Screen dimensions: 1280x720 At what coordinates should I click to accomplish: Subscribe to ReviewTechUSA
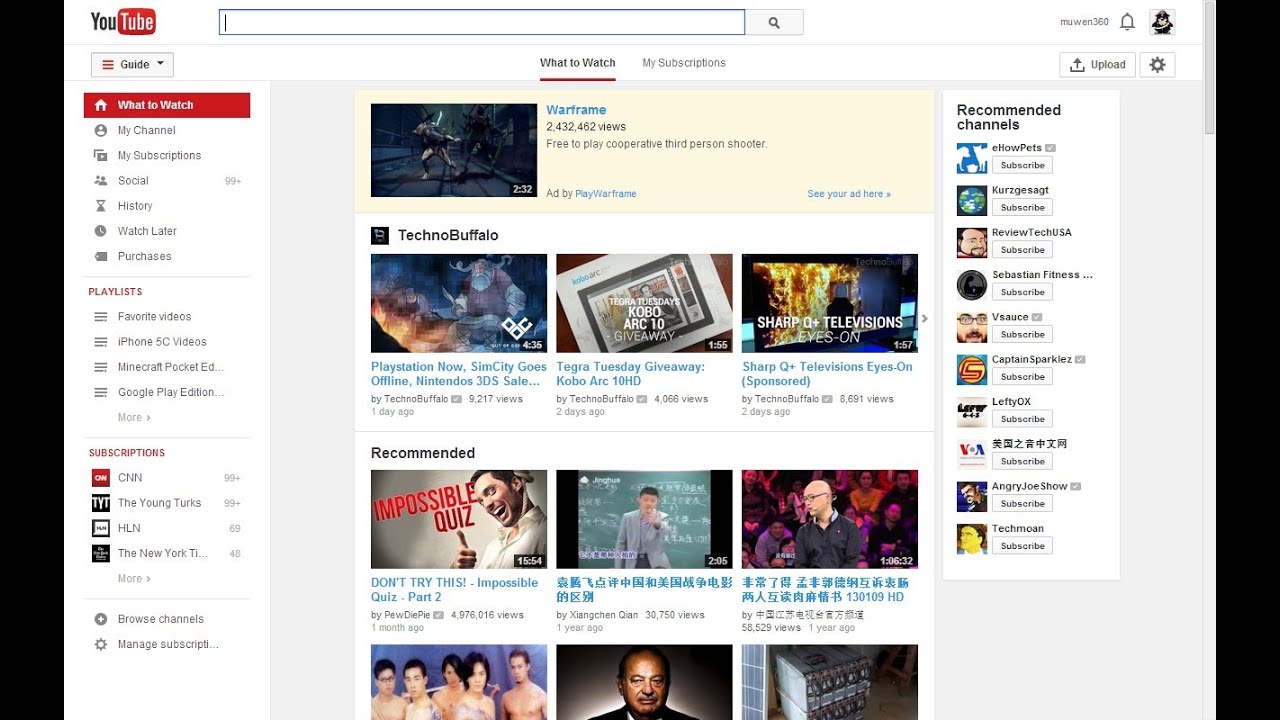click(1022, 250)
